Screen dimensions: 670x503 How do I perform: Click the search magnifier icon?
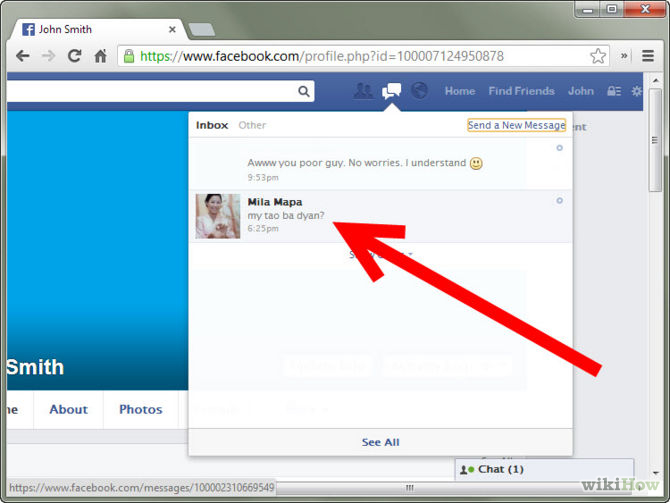click(x=304, y=91)
